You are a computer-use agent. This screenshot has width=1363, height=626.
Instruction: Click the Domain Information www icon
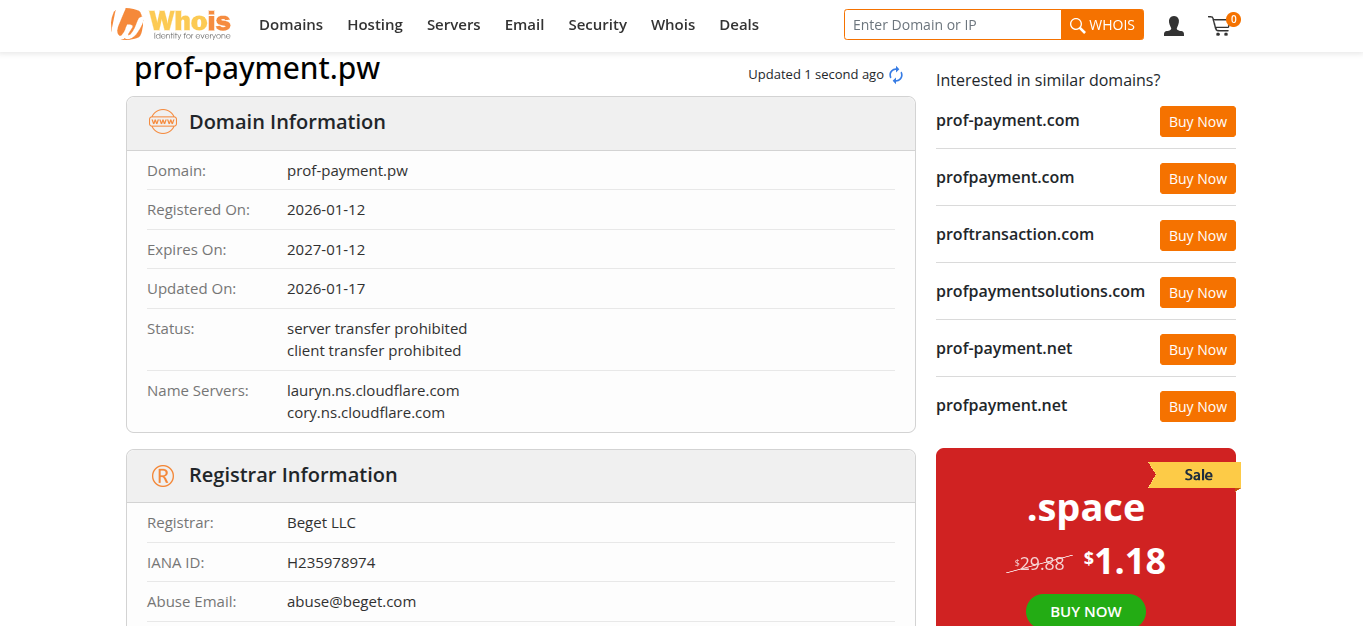(162, 122)
